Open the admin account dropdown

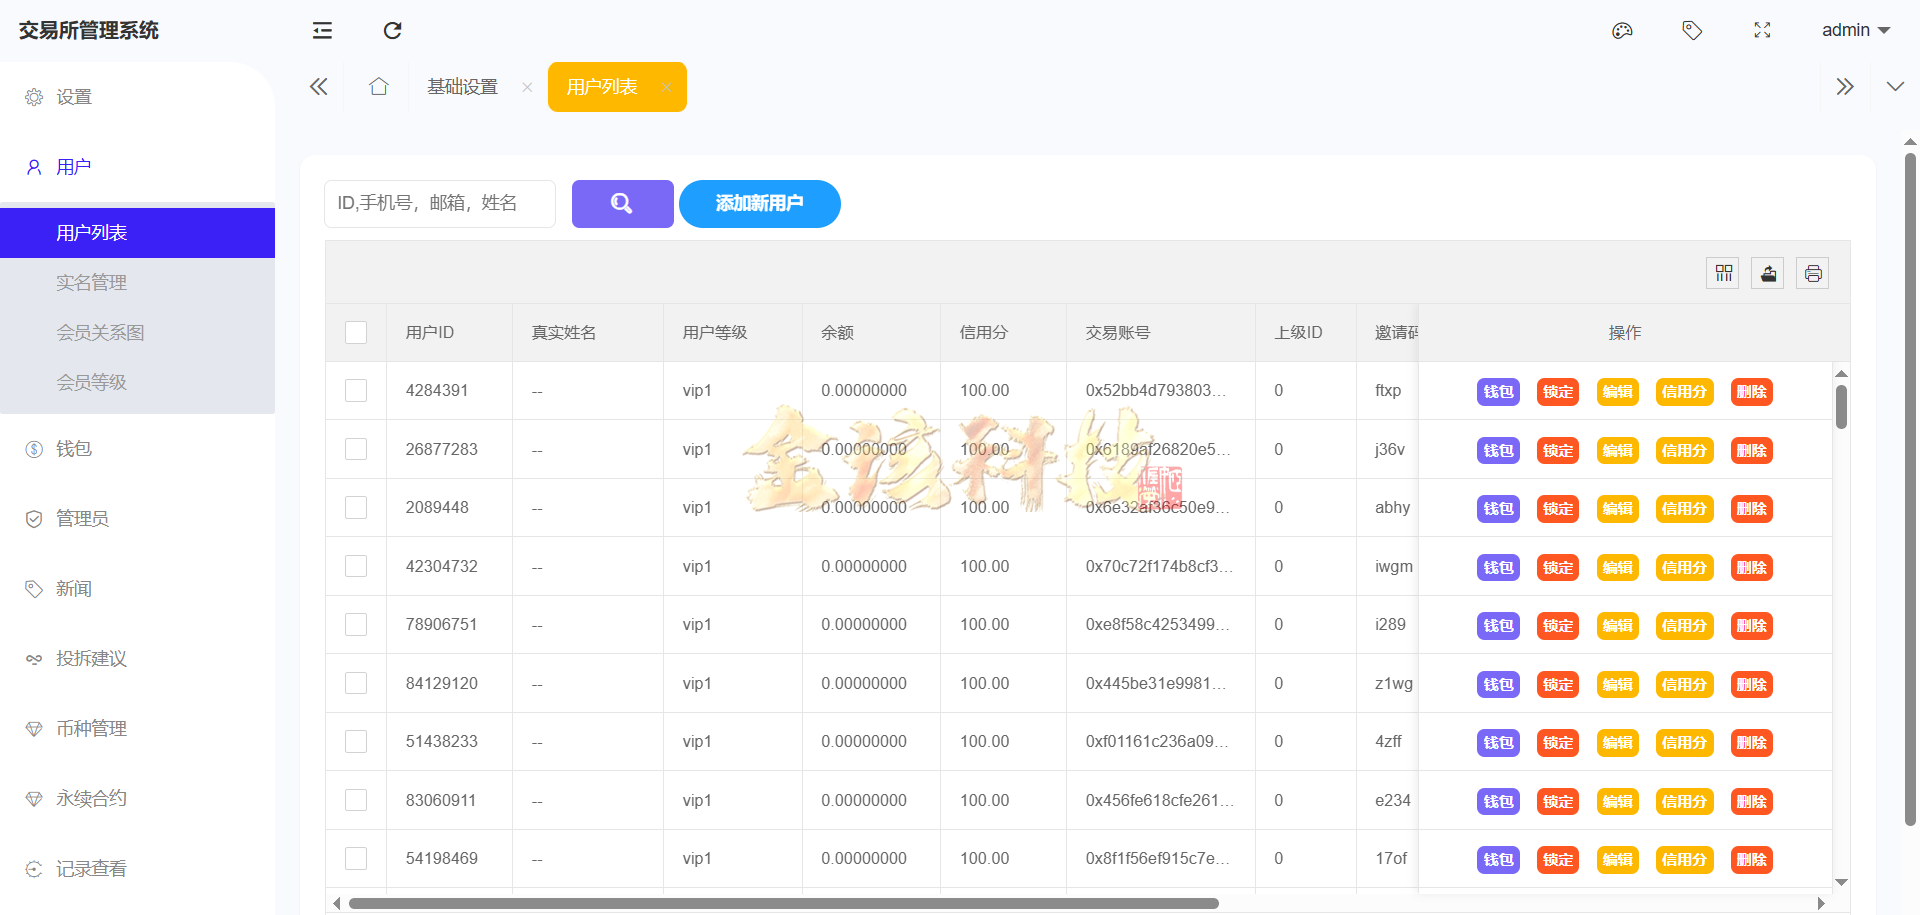(x=1855, y=30)
